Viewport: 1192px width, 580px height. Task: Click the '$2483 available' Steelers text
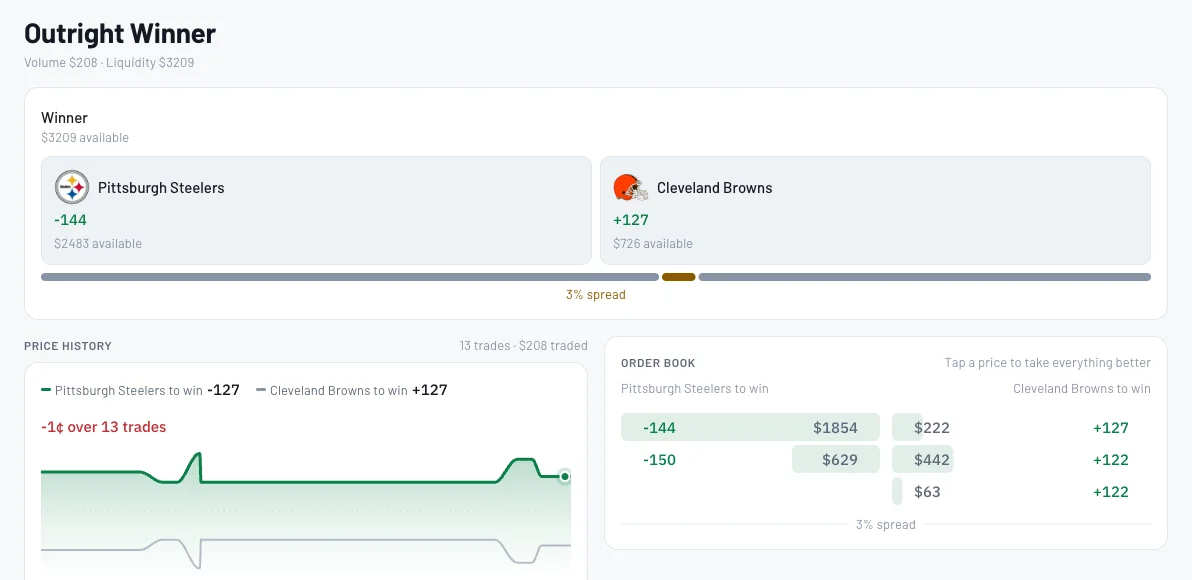point(98,243)
